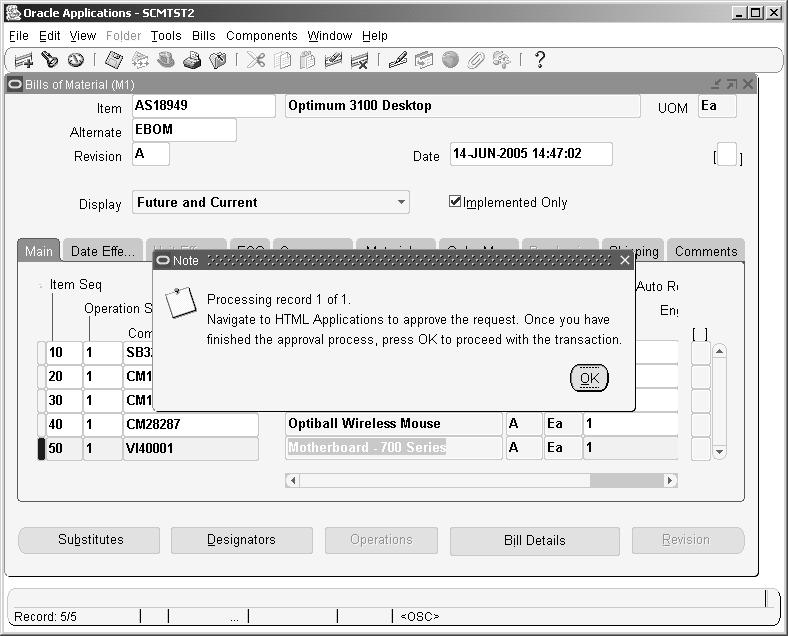Click the Show Navigator toolbar icon
Viewport: 788px width, 636px height.
point(76,60)
